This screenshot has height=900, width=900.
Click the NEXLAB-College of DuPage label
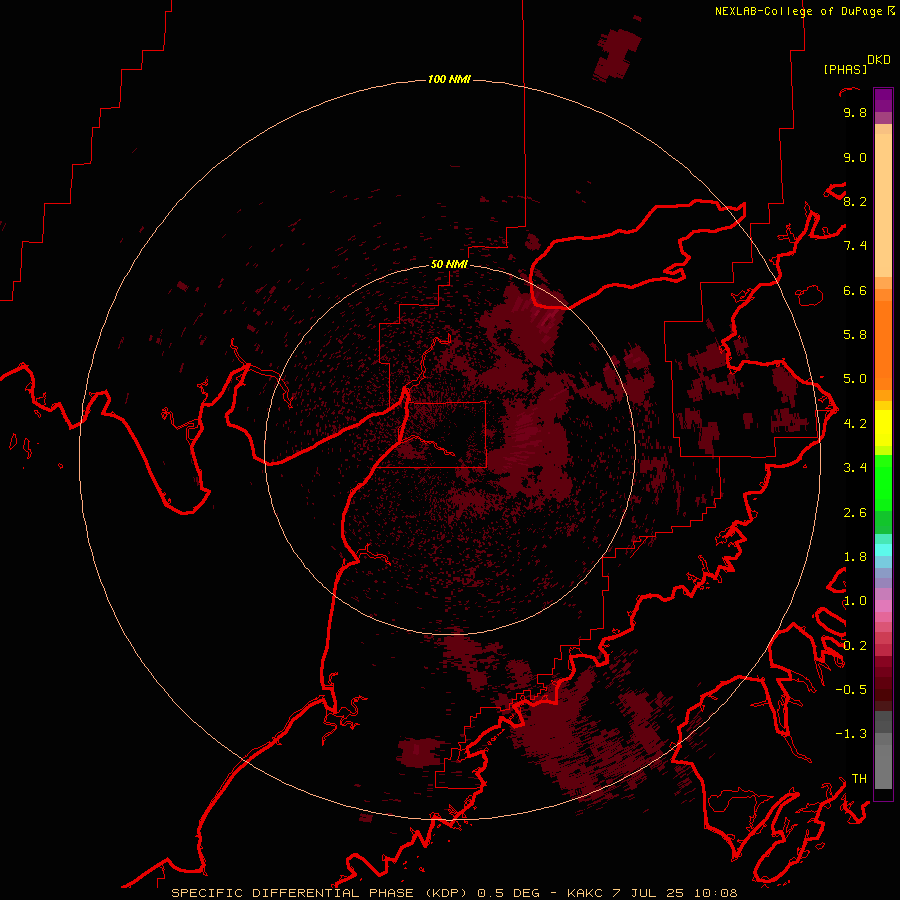click(x=800, y=11)
